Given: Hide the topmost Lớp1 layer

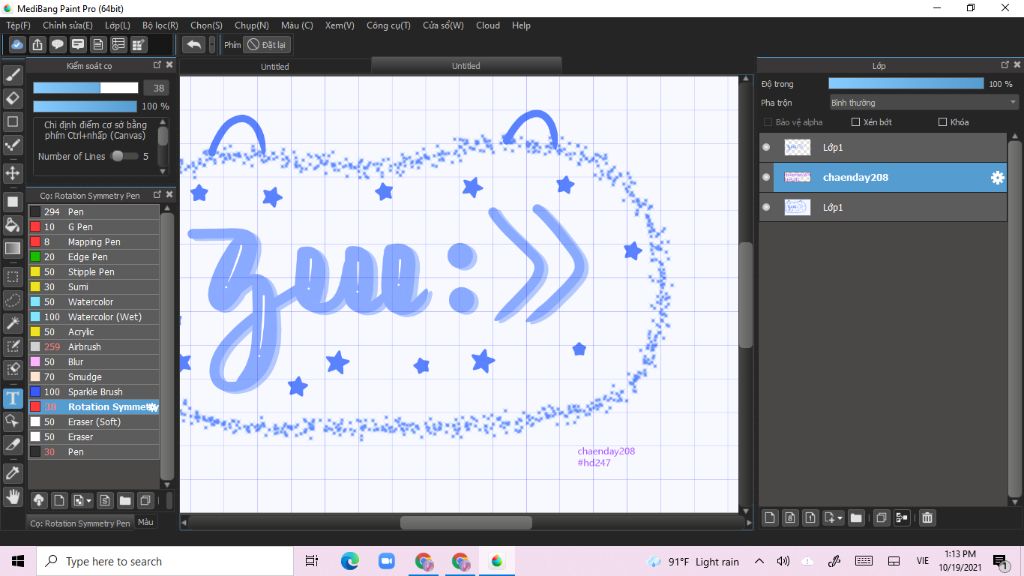Looking at the screenshot, I should 767,147.
